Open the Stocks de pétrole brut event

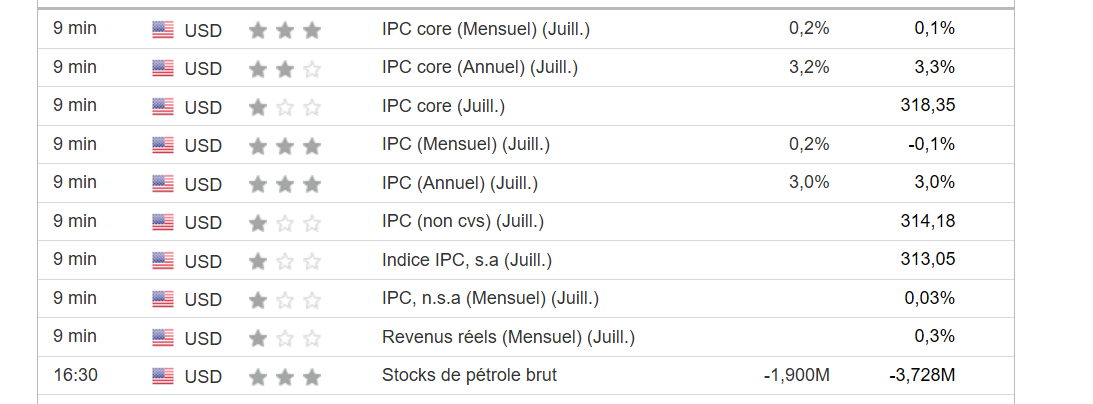[469, 375]
